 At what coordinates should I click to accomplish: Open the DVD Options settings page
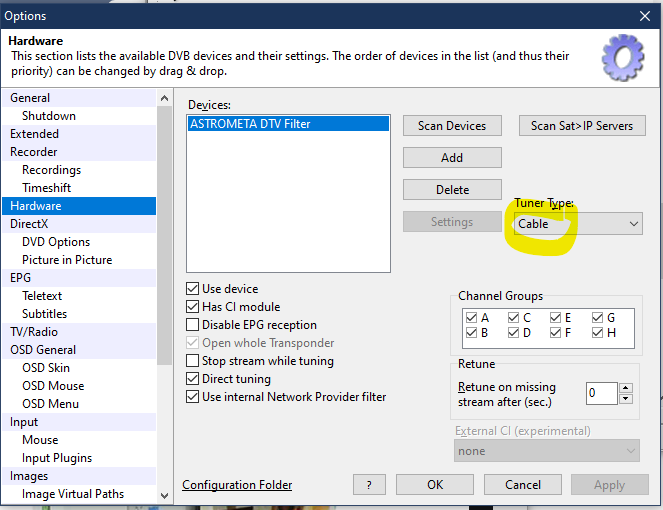(x=56, y=242)
